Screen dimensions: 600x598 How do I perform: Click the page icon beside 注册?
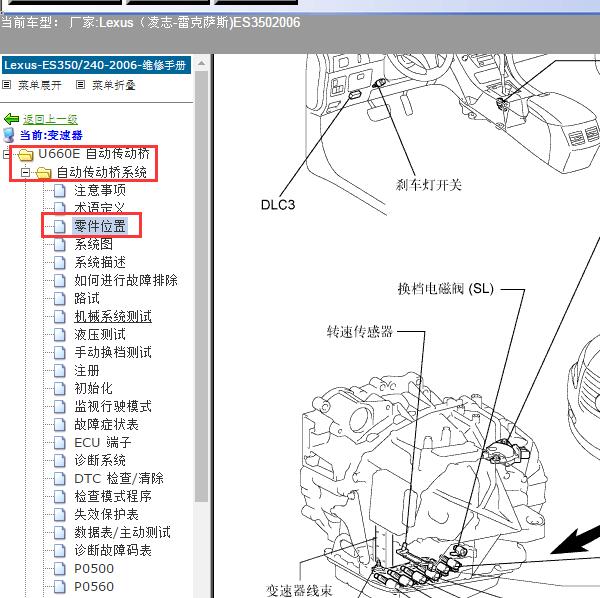pos(60,370)
